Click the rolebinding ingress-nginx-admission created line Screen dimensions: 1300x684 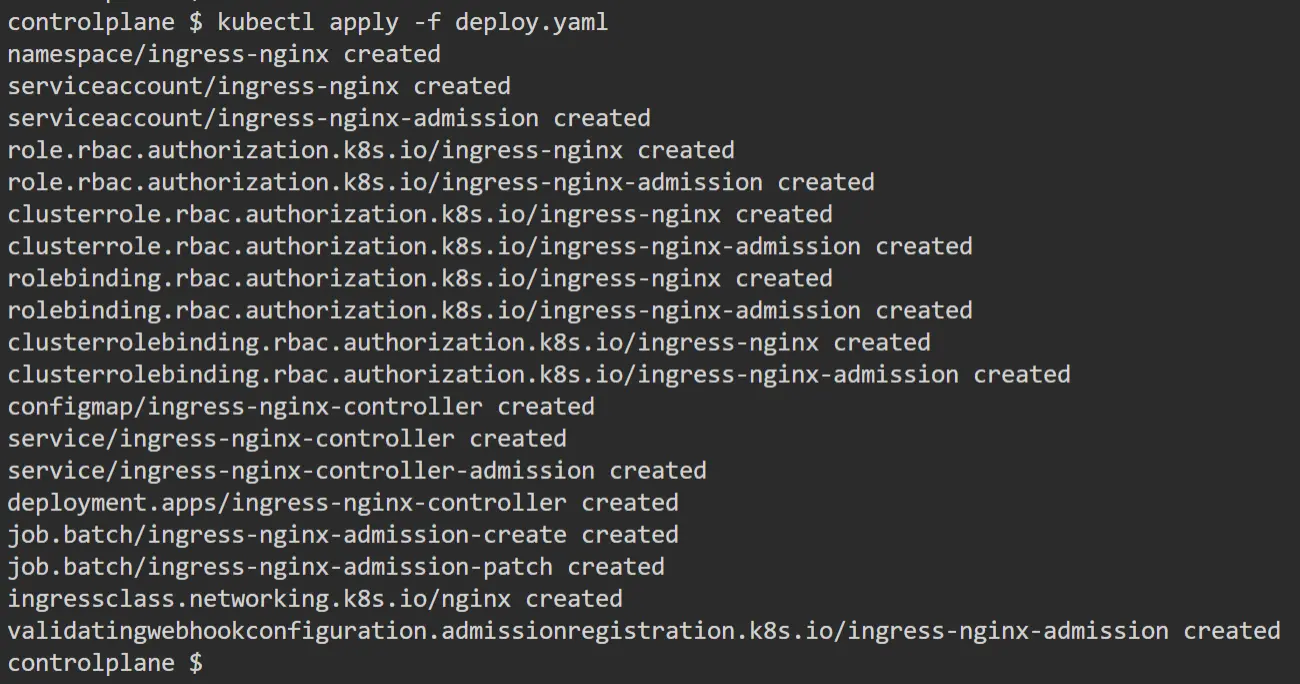pyautogui.click(x=489, y=310)
